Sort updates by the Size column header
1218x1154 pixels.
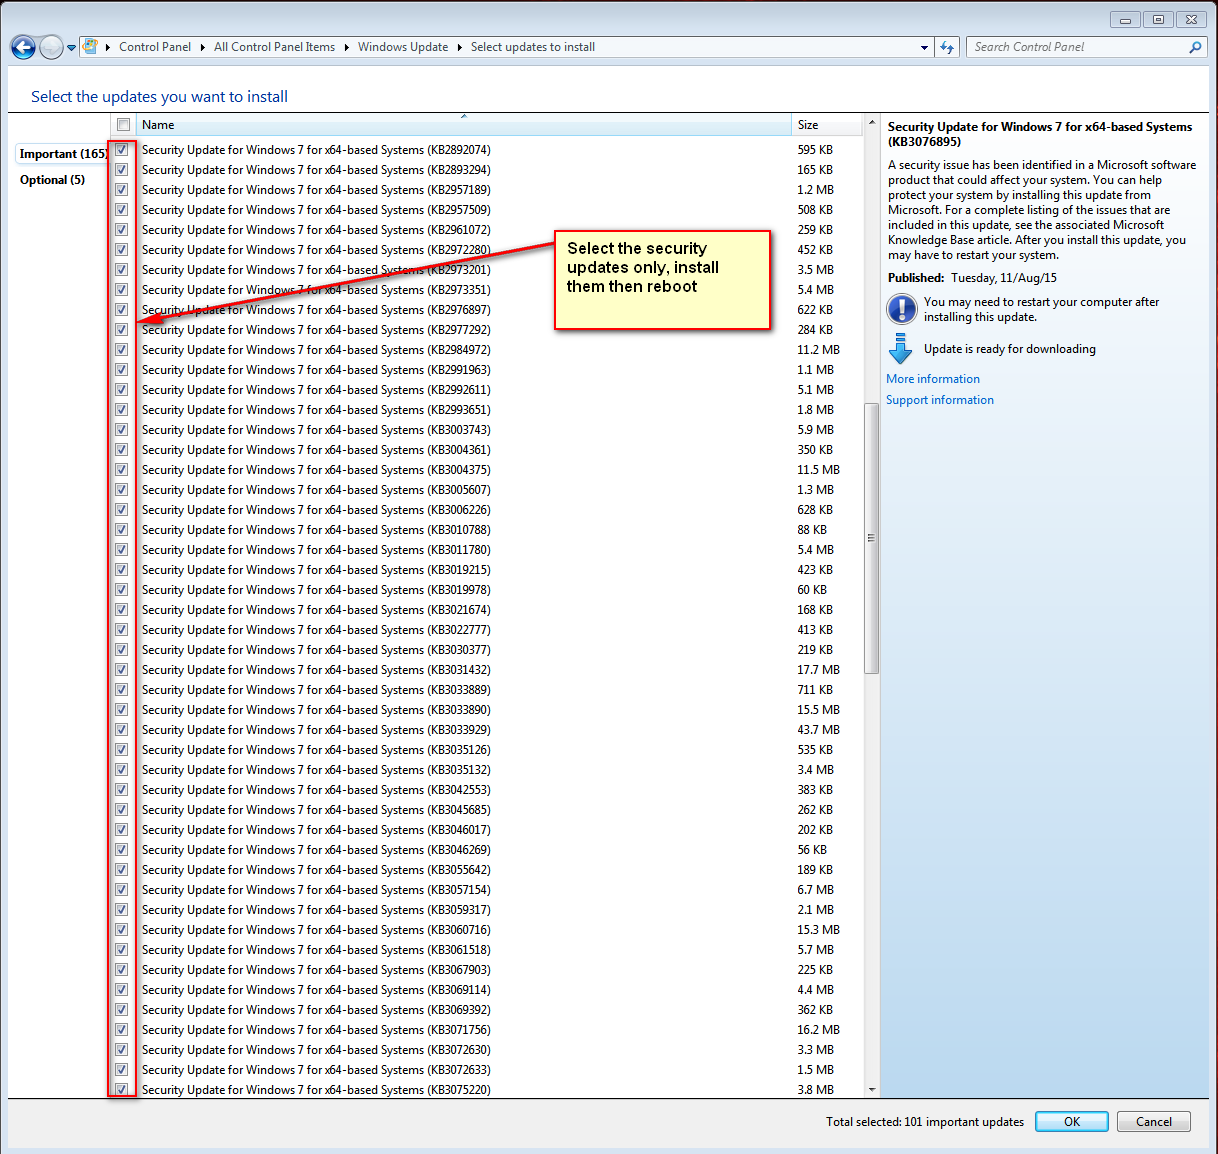(827, 125)
